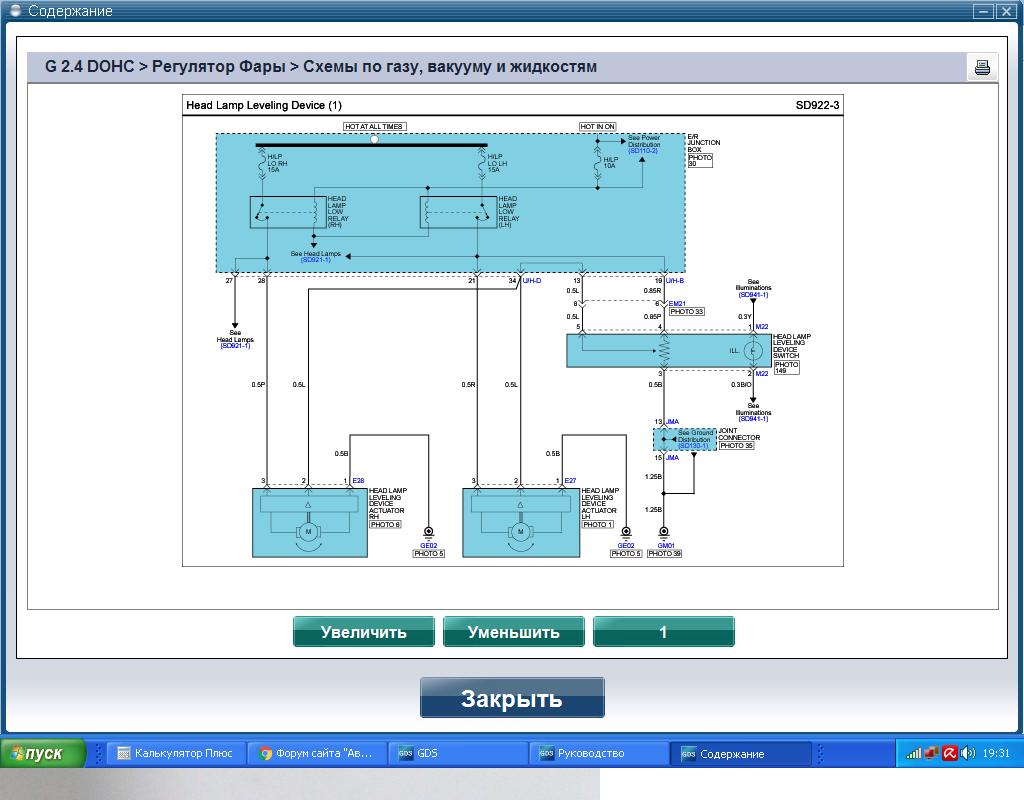1024x800 pixels.
Task: View PHOTO 149 of the leveling device switch
Action: pos(786,367)
